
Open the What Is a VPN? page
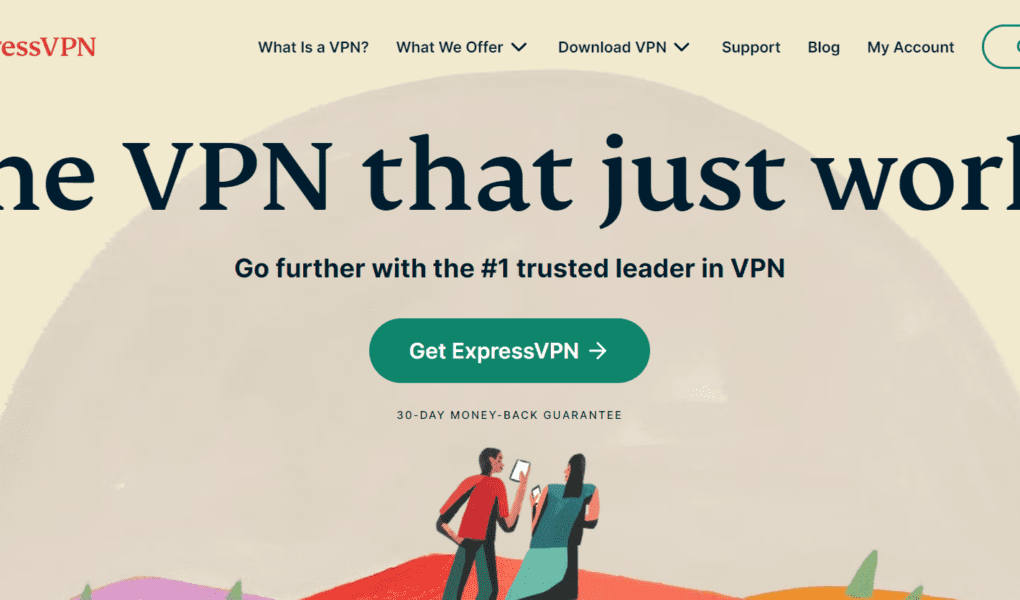tap(313, 48)
